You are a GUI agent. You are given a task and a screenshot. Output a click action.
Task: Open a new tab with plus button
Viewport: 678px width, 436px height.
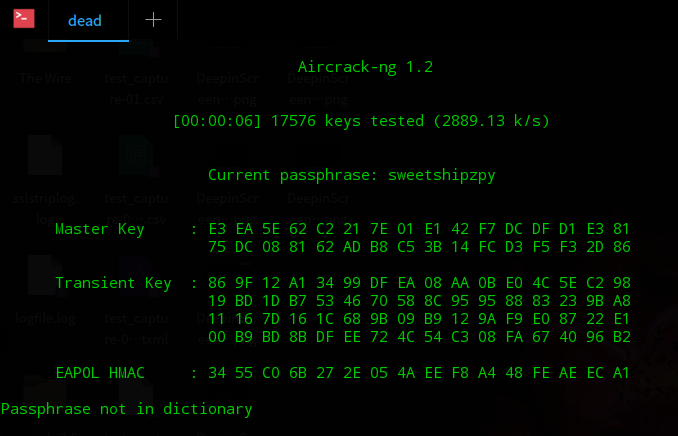(x=153, y=19)
